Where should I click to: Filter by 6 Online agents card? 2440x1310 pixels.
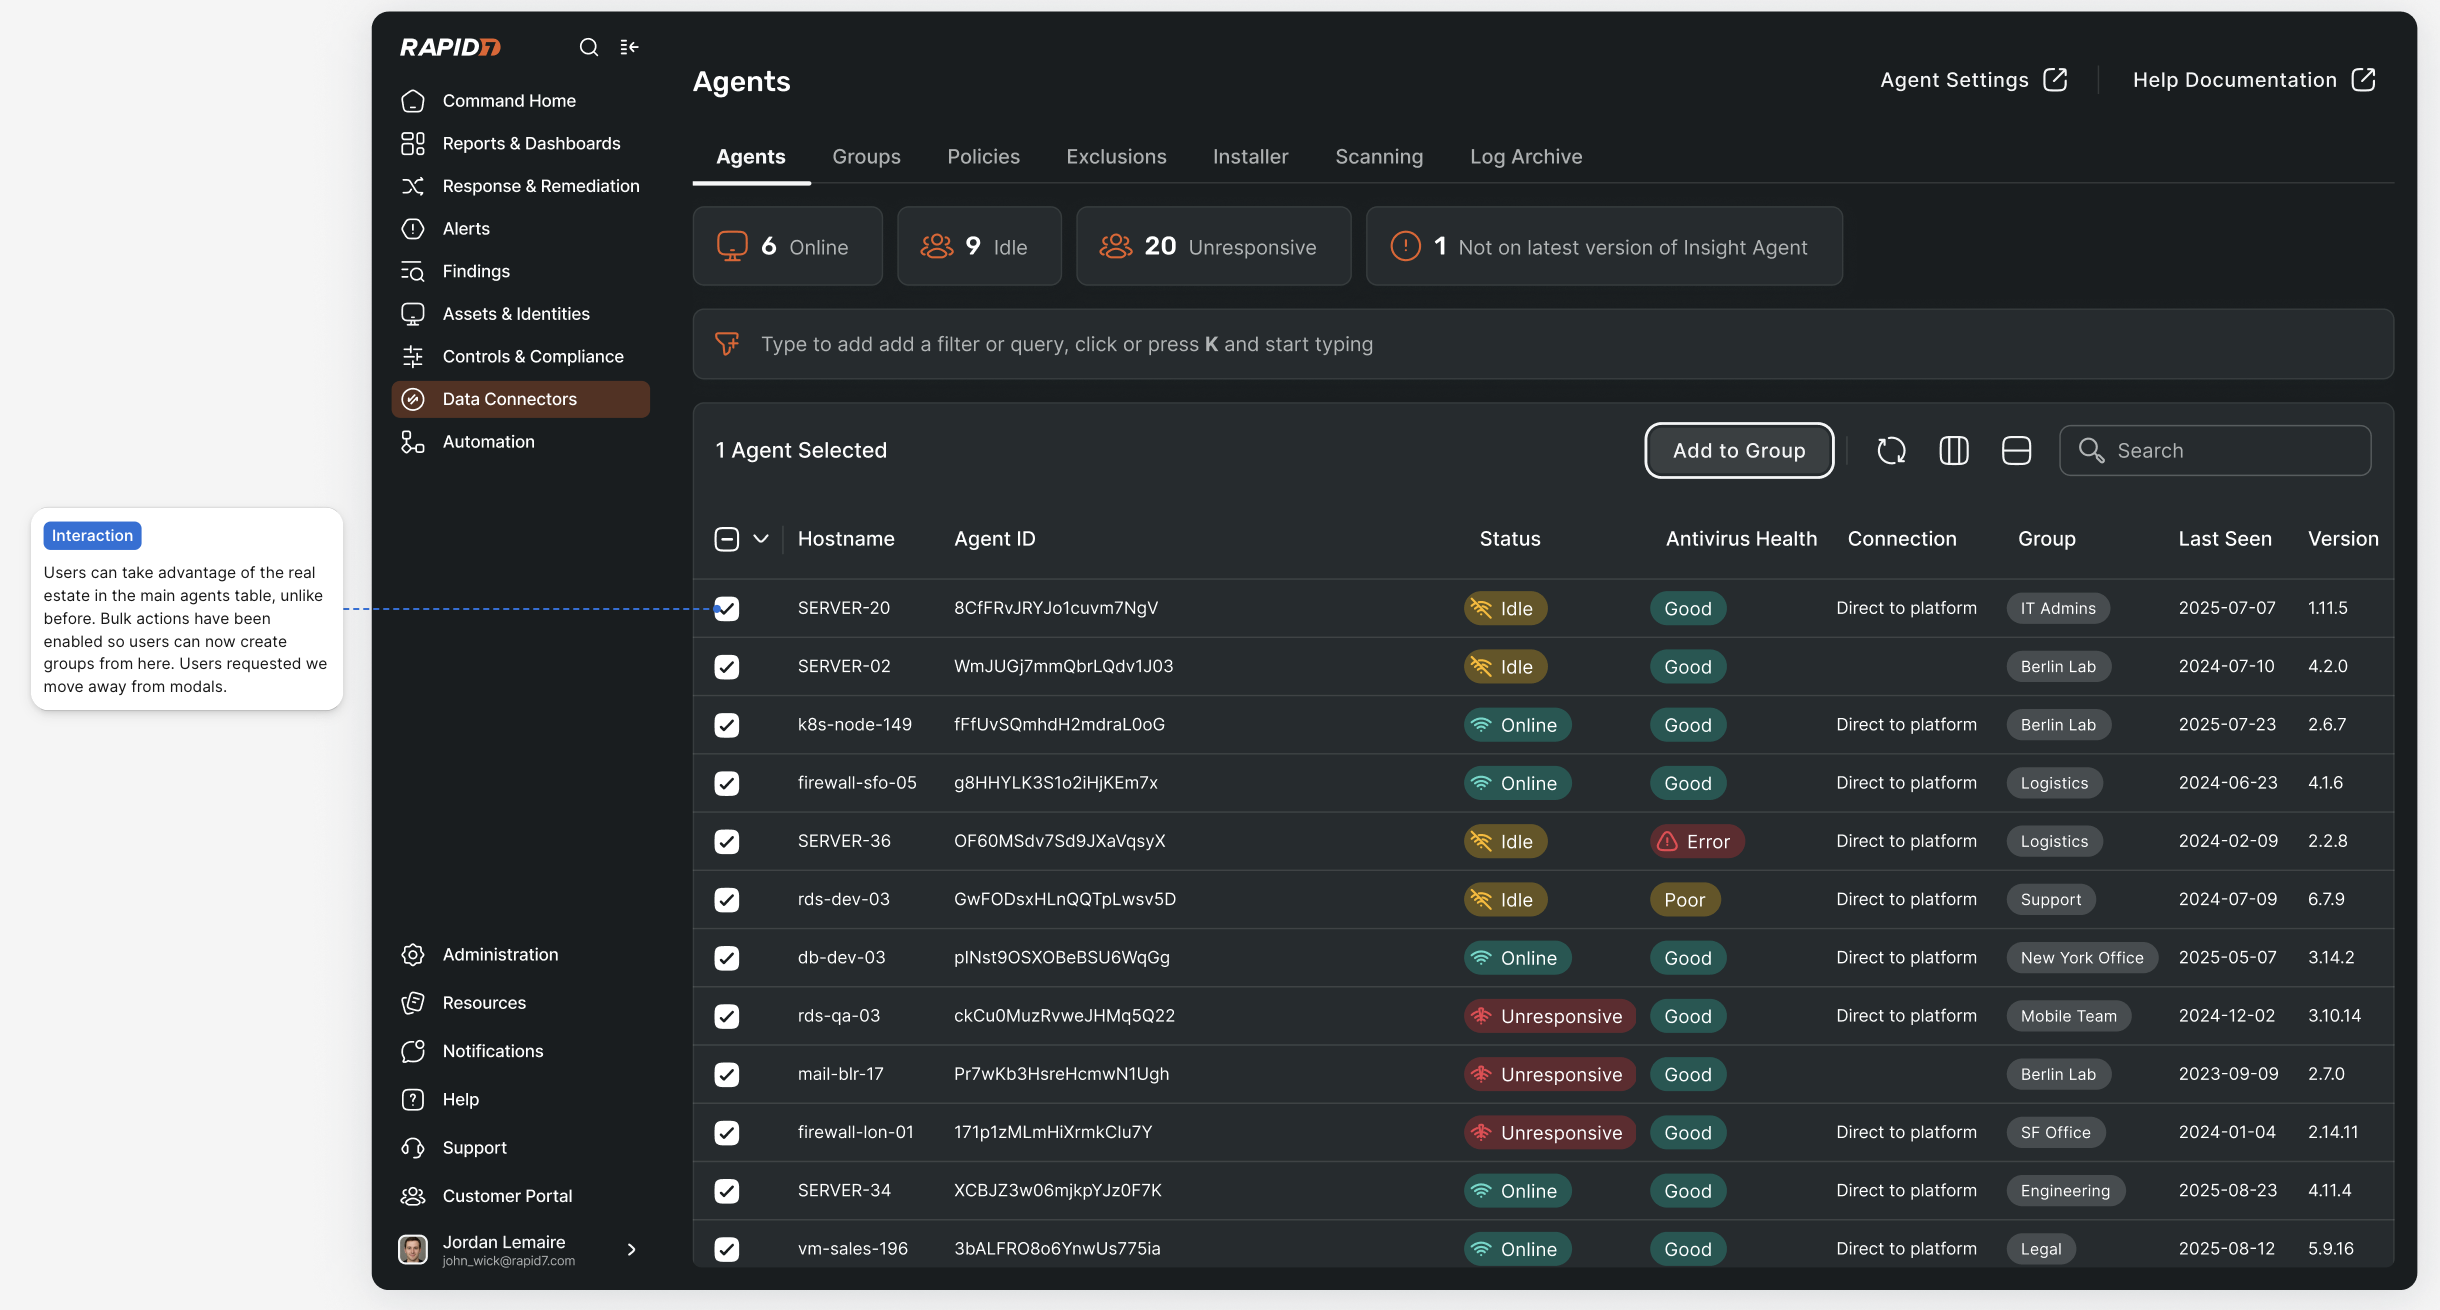[x=788, y=246]
